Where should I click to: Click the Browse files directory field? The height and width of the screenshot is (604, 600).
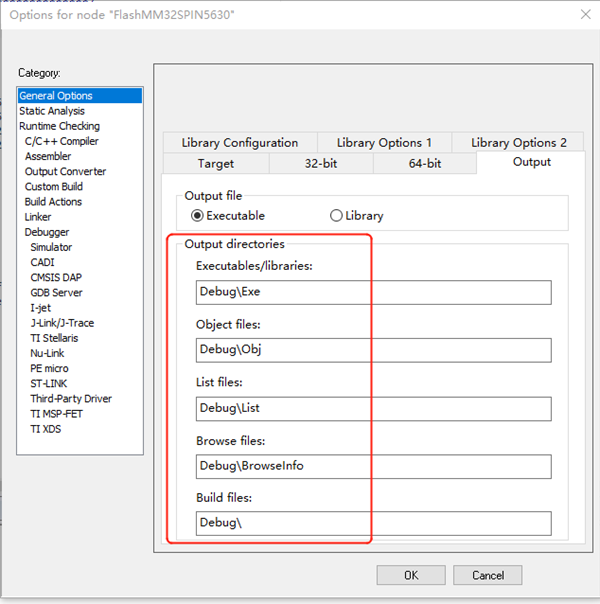pyautogui.click(x=374, y=466)
